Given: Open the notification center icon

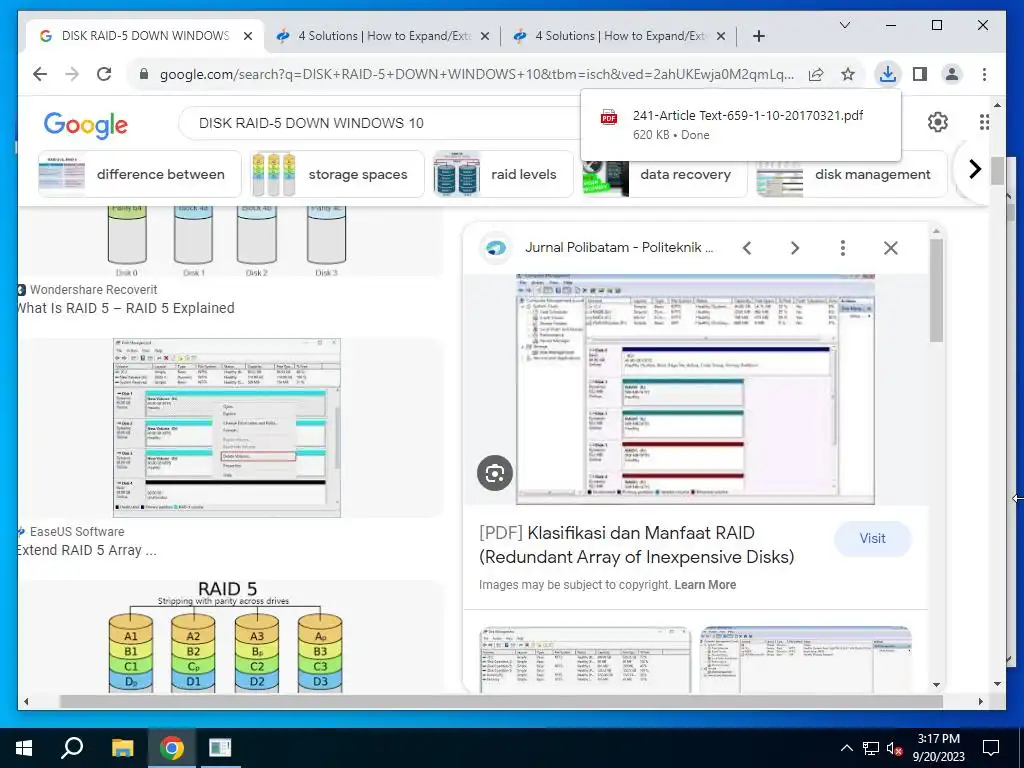Looking at the screenshot, I should tap(991, 748).
